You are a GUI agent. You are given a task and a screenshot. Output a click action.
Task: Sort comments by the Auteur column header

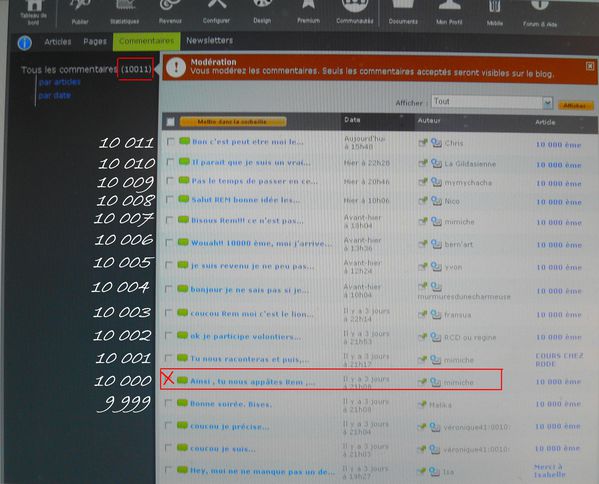(x=429, y=121)
